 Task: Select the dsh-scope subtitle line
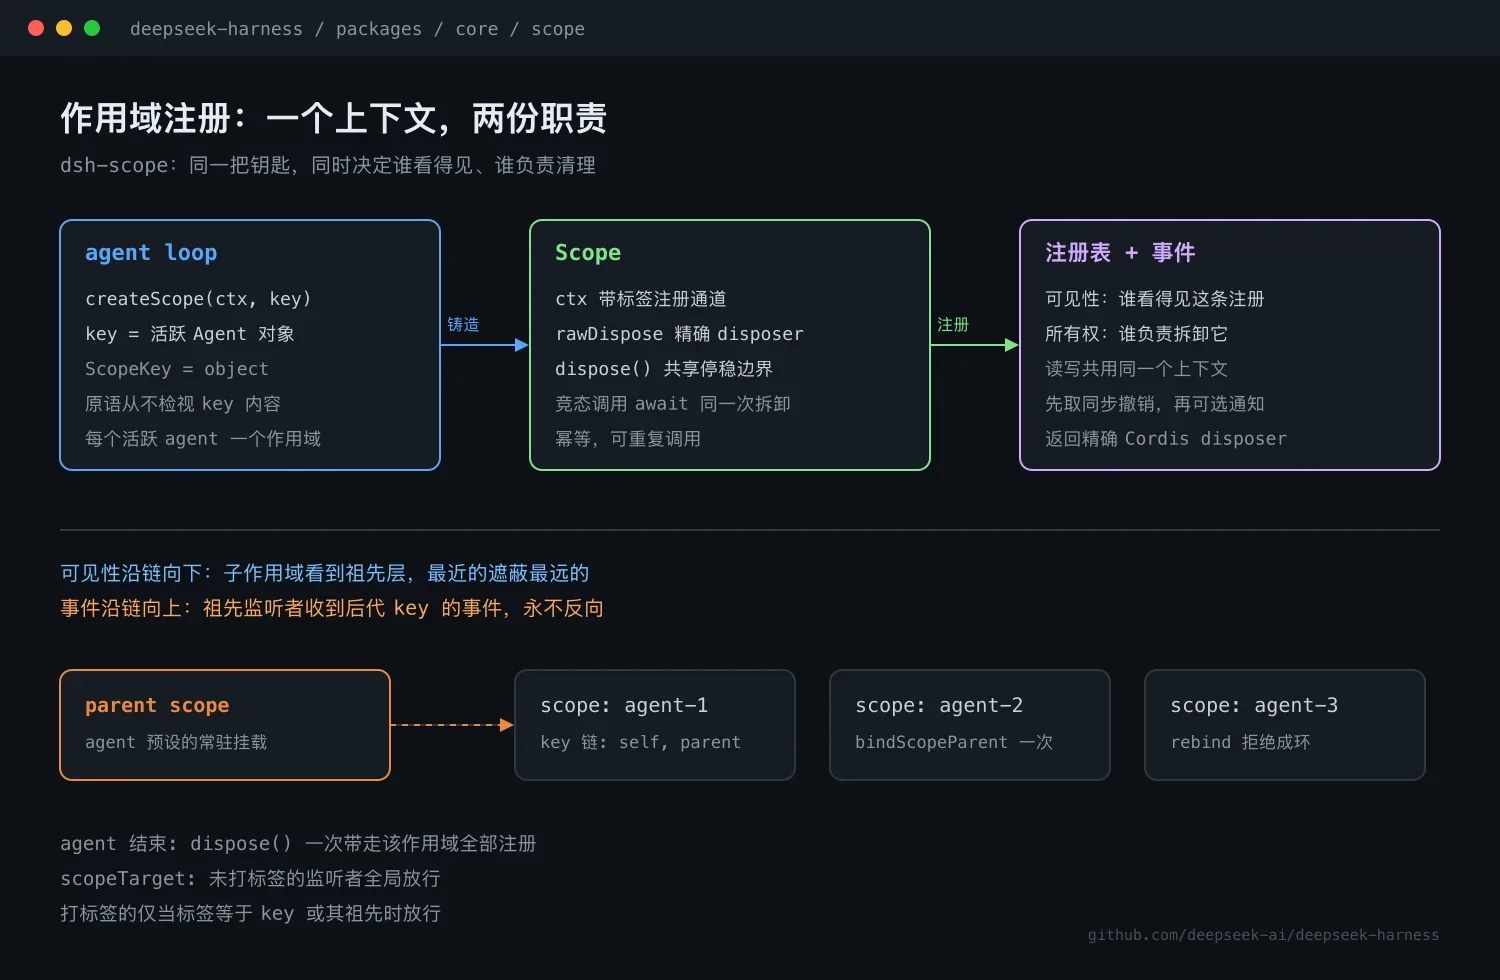328,165
